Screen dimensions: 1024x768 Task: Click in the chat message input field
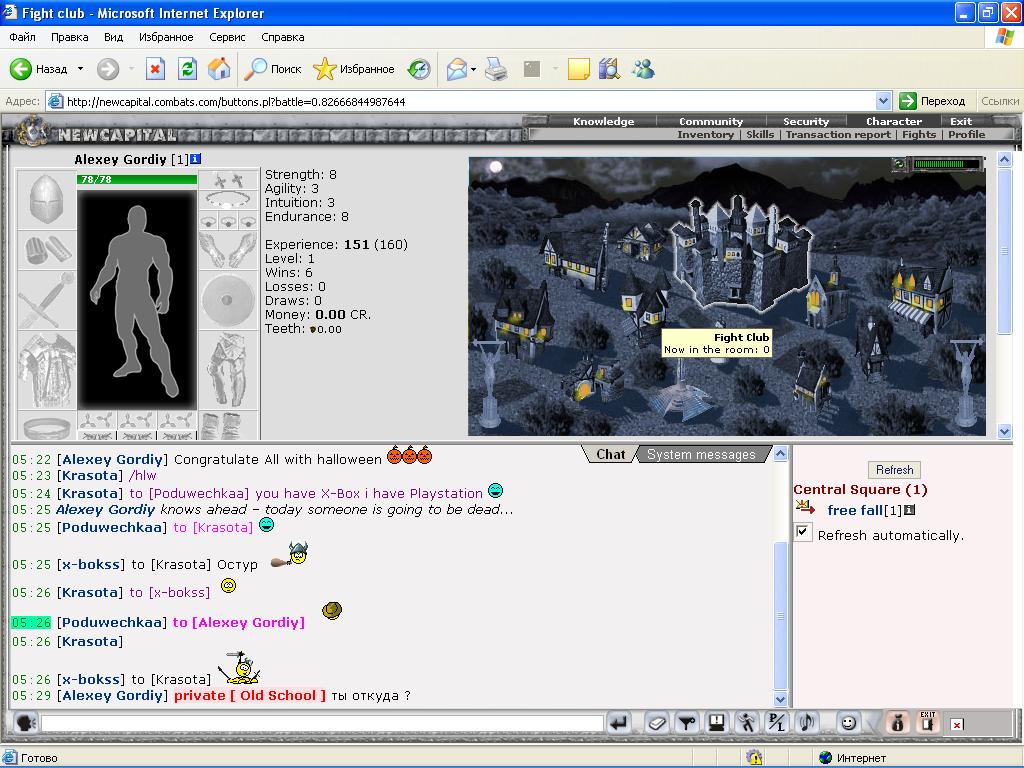tap(323, 724)
